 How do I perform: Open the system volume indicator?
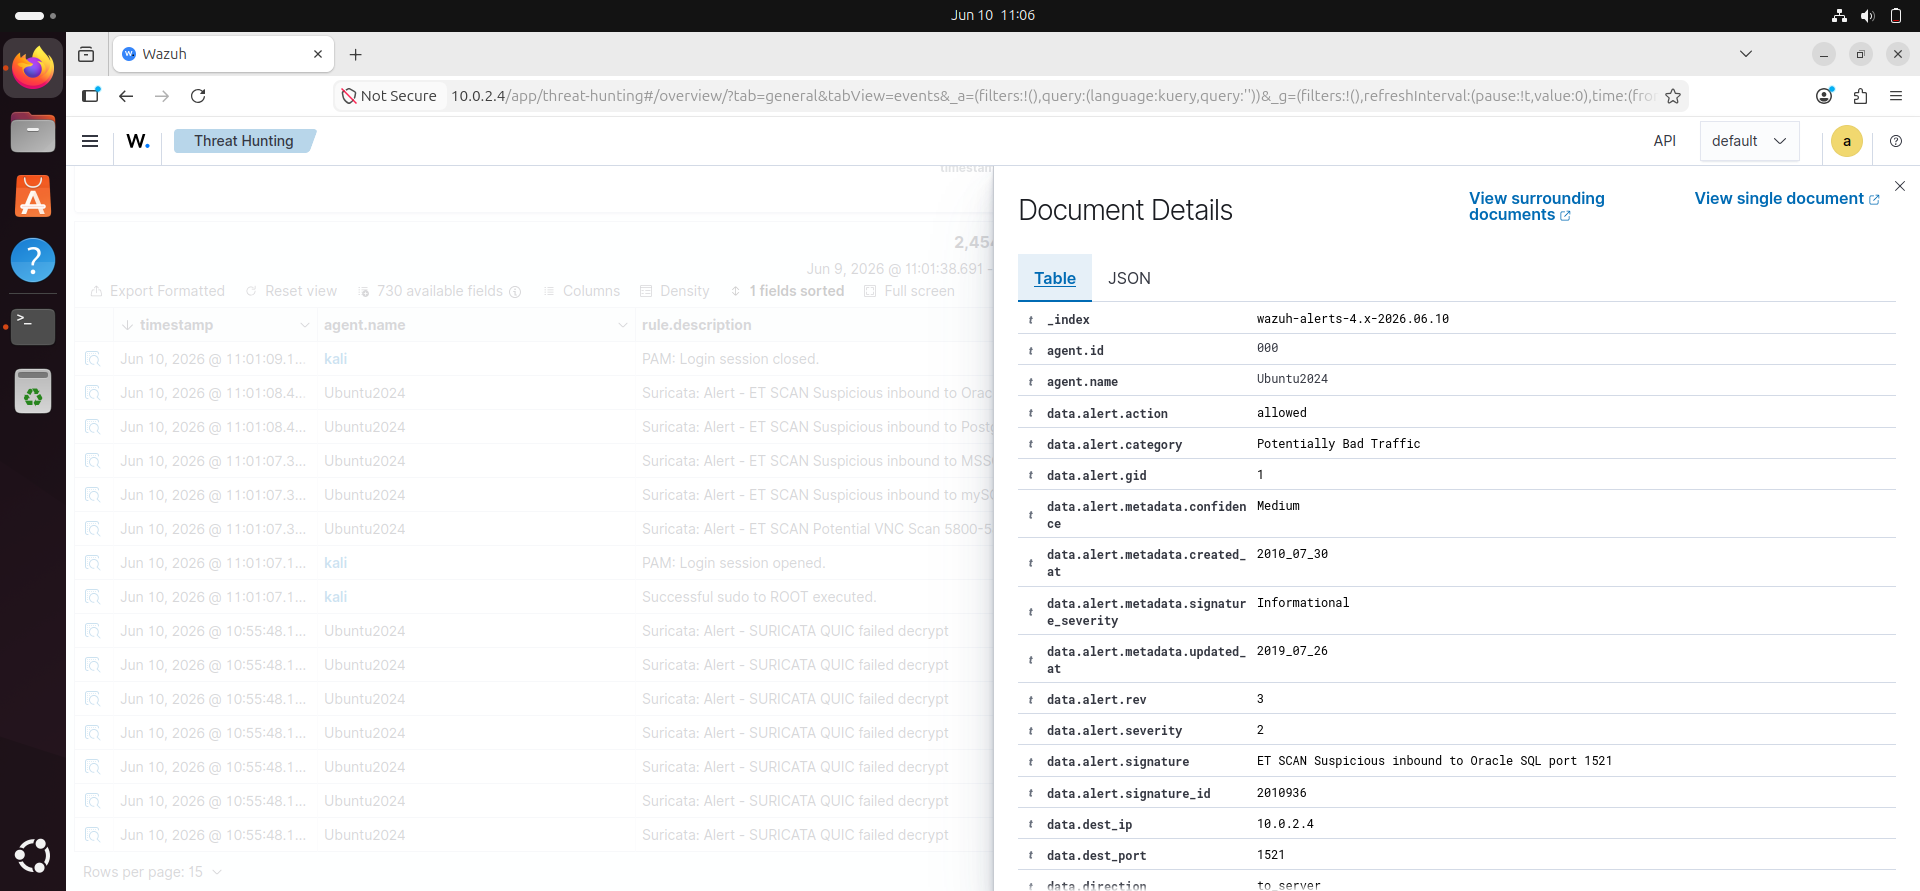click(1867, 15)
